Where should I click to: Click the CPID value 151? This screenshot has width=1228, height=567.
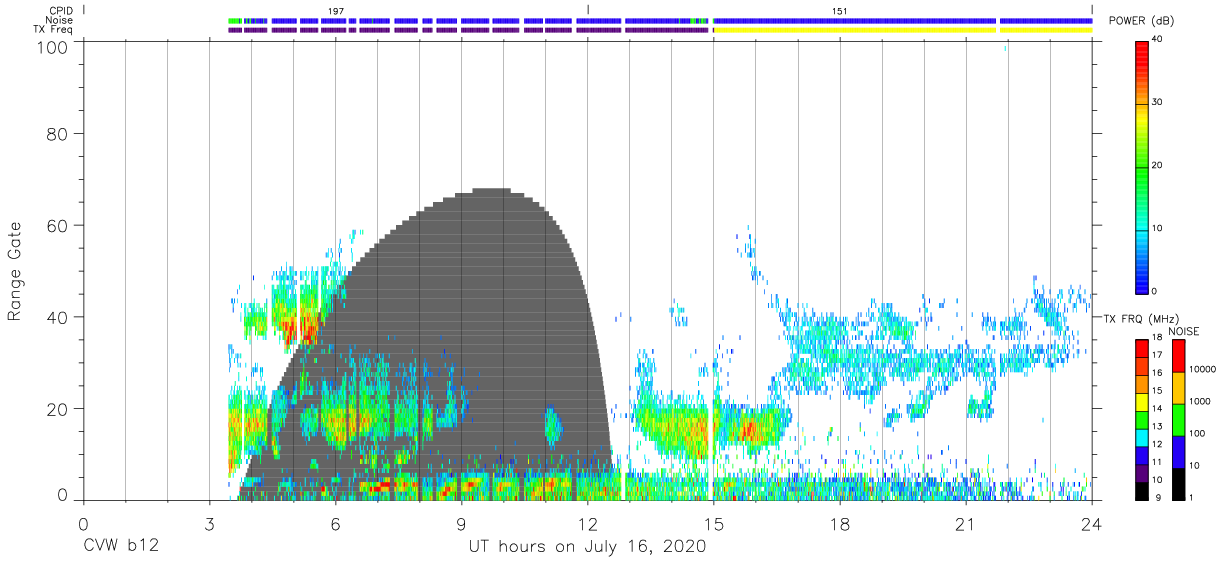[840, 10]
